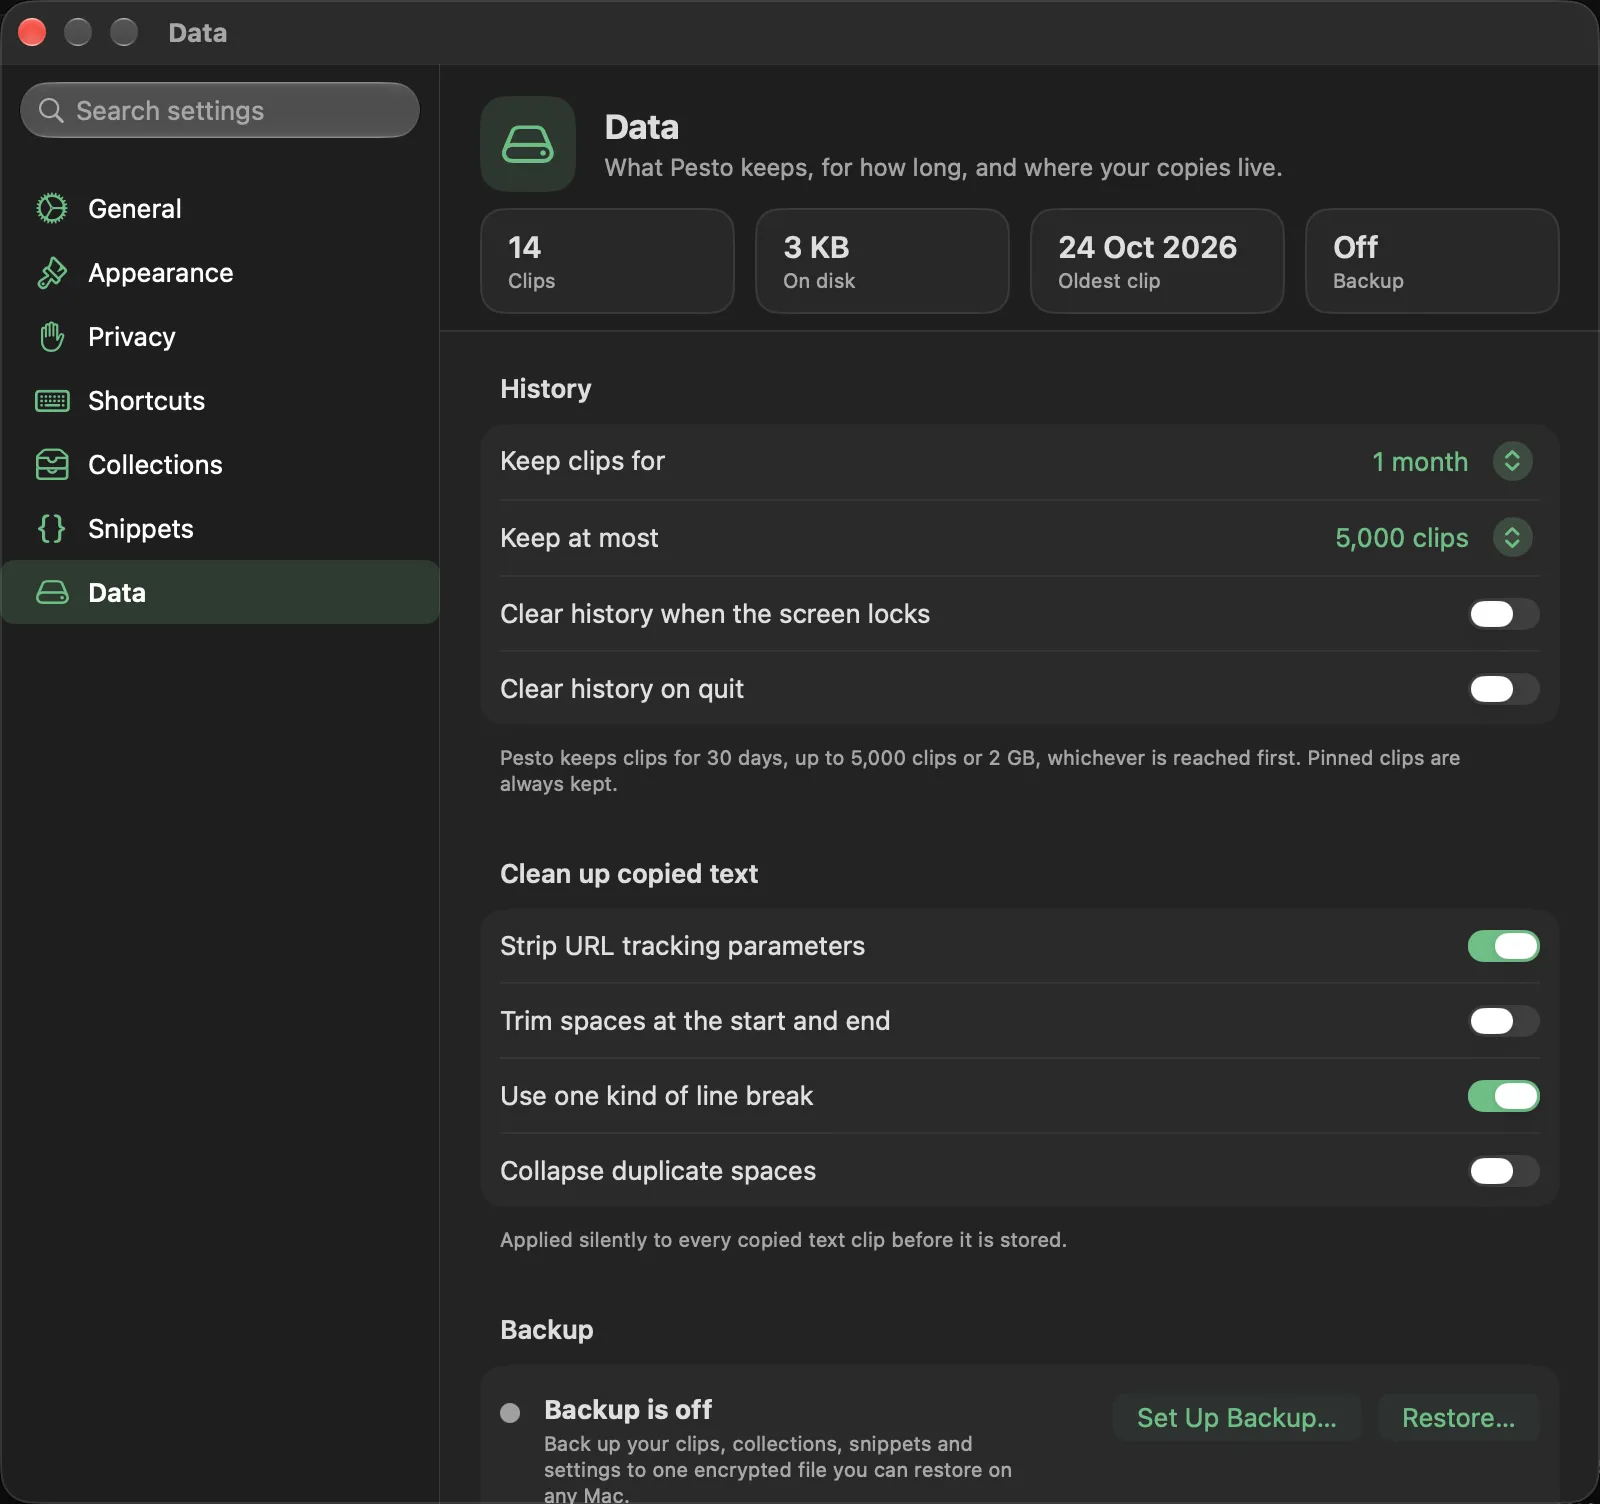Click the grey Backup is off status dot
1600x1504 pixels.
coord(510,1412)
